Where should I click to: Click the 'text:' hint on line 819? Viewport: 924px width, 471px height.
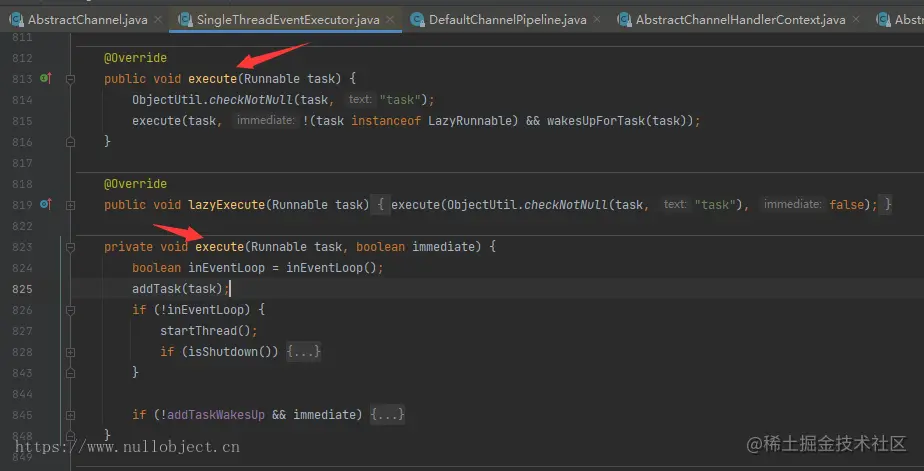[x=675, y=205]
